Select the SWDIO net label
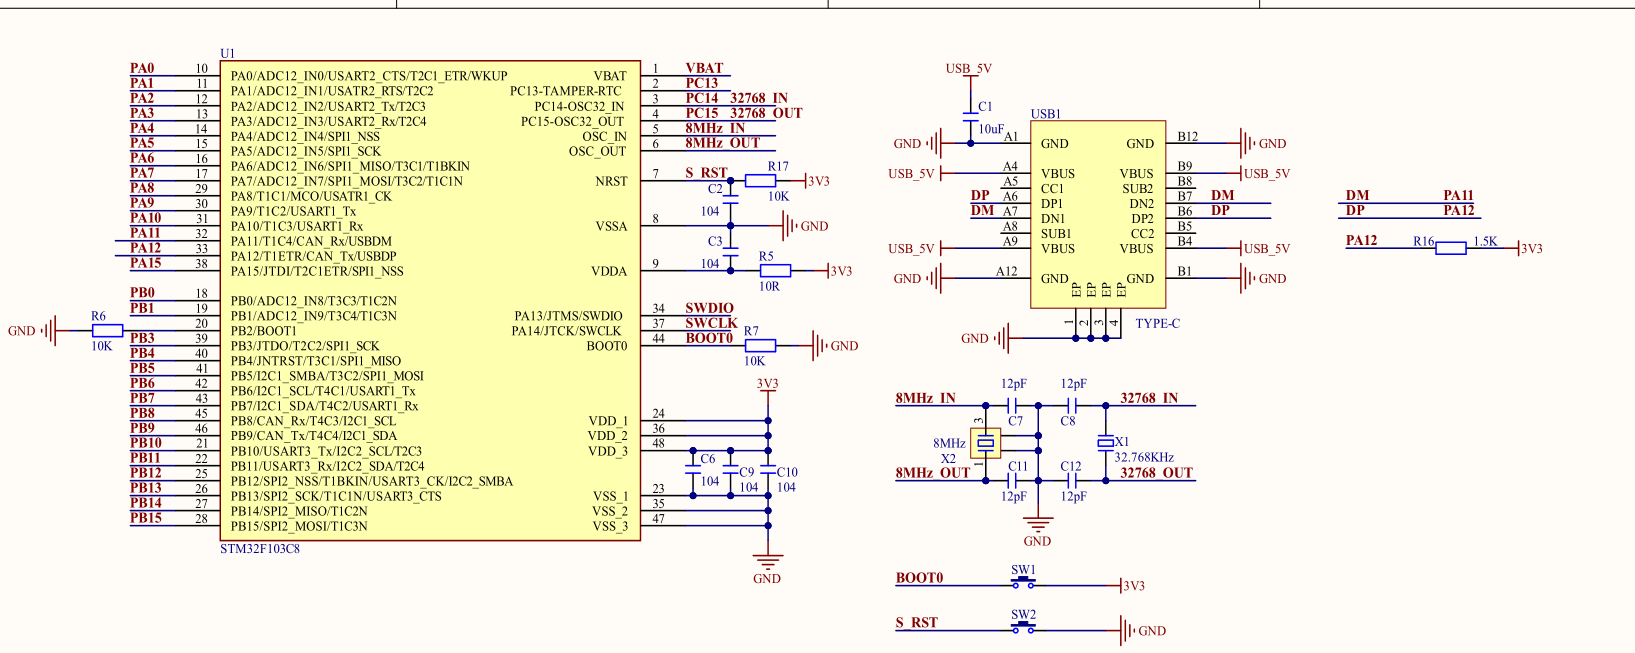The width and height of the screenshot is (1635, 653). coord(709,308)
